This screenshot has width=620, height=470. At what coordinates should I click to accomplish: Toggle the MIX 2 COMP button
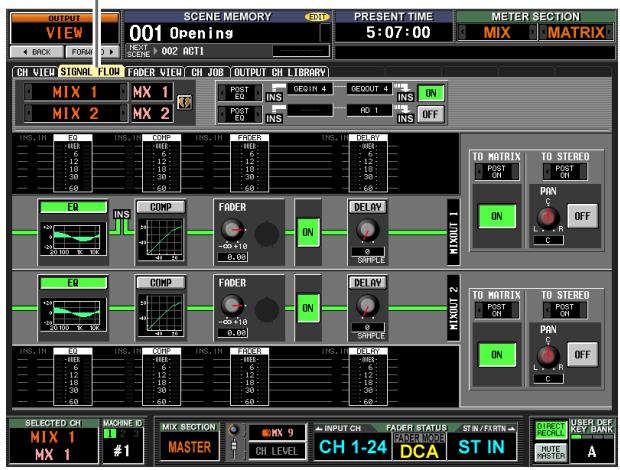[161, 282]
